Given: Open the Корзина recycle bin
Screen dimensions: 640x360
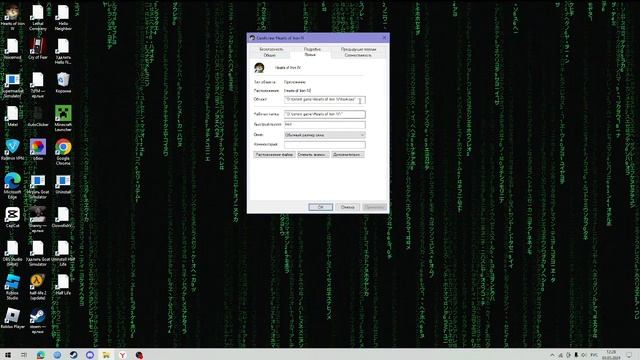Looking at the screenshot, I should click(63, 82).
